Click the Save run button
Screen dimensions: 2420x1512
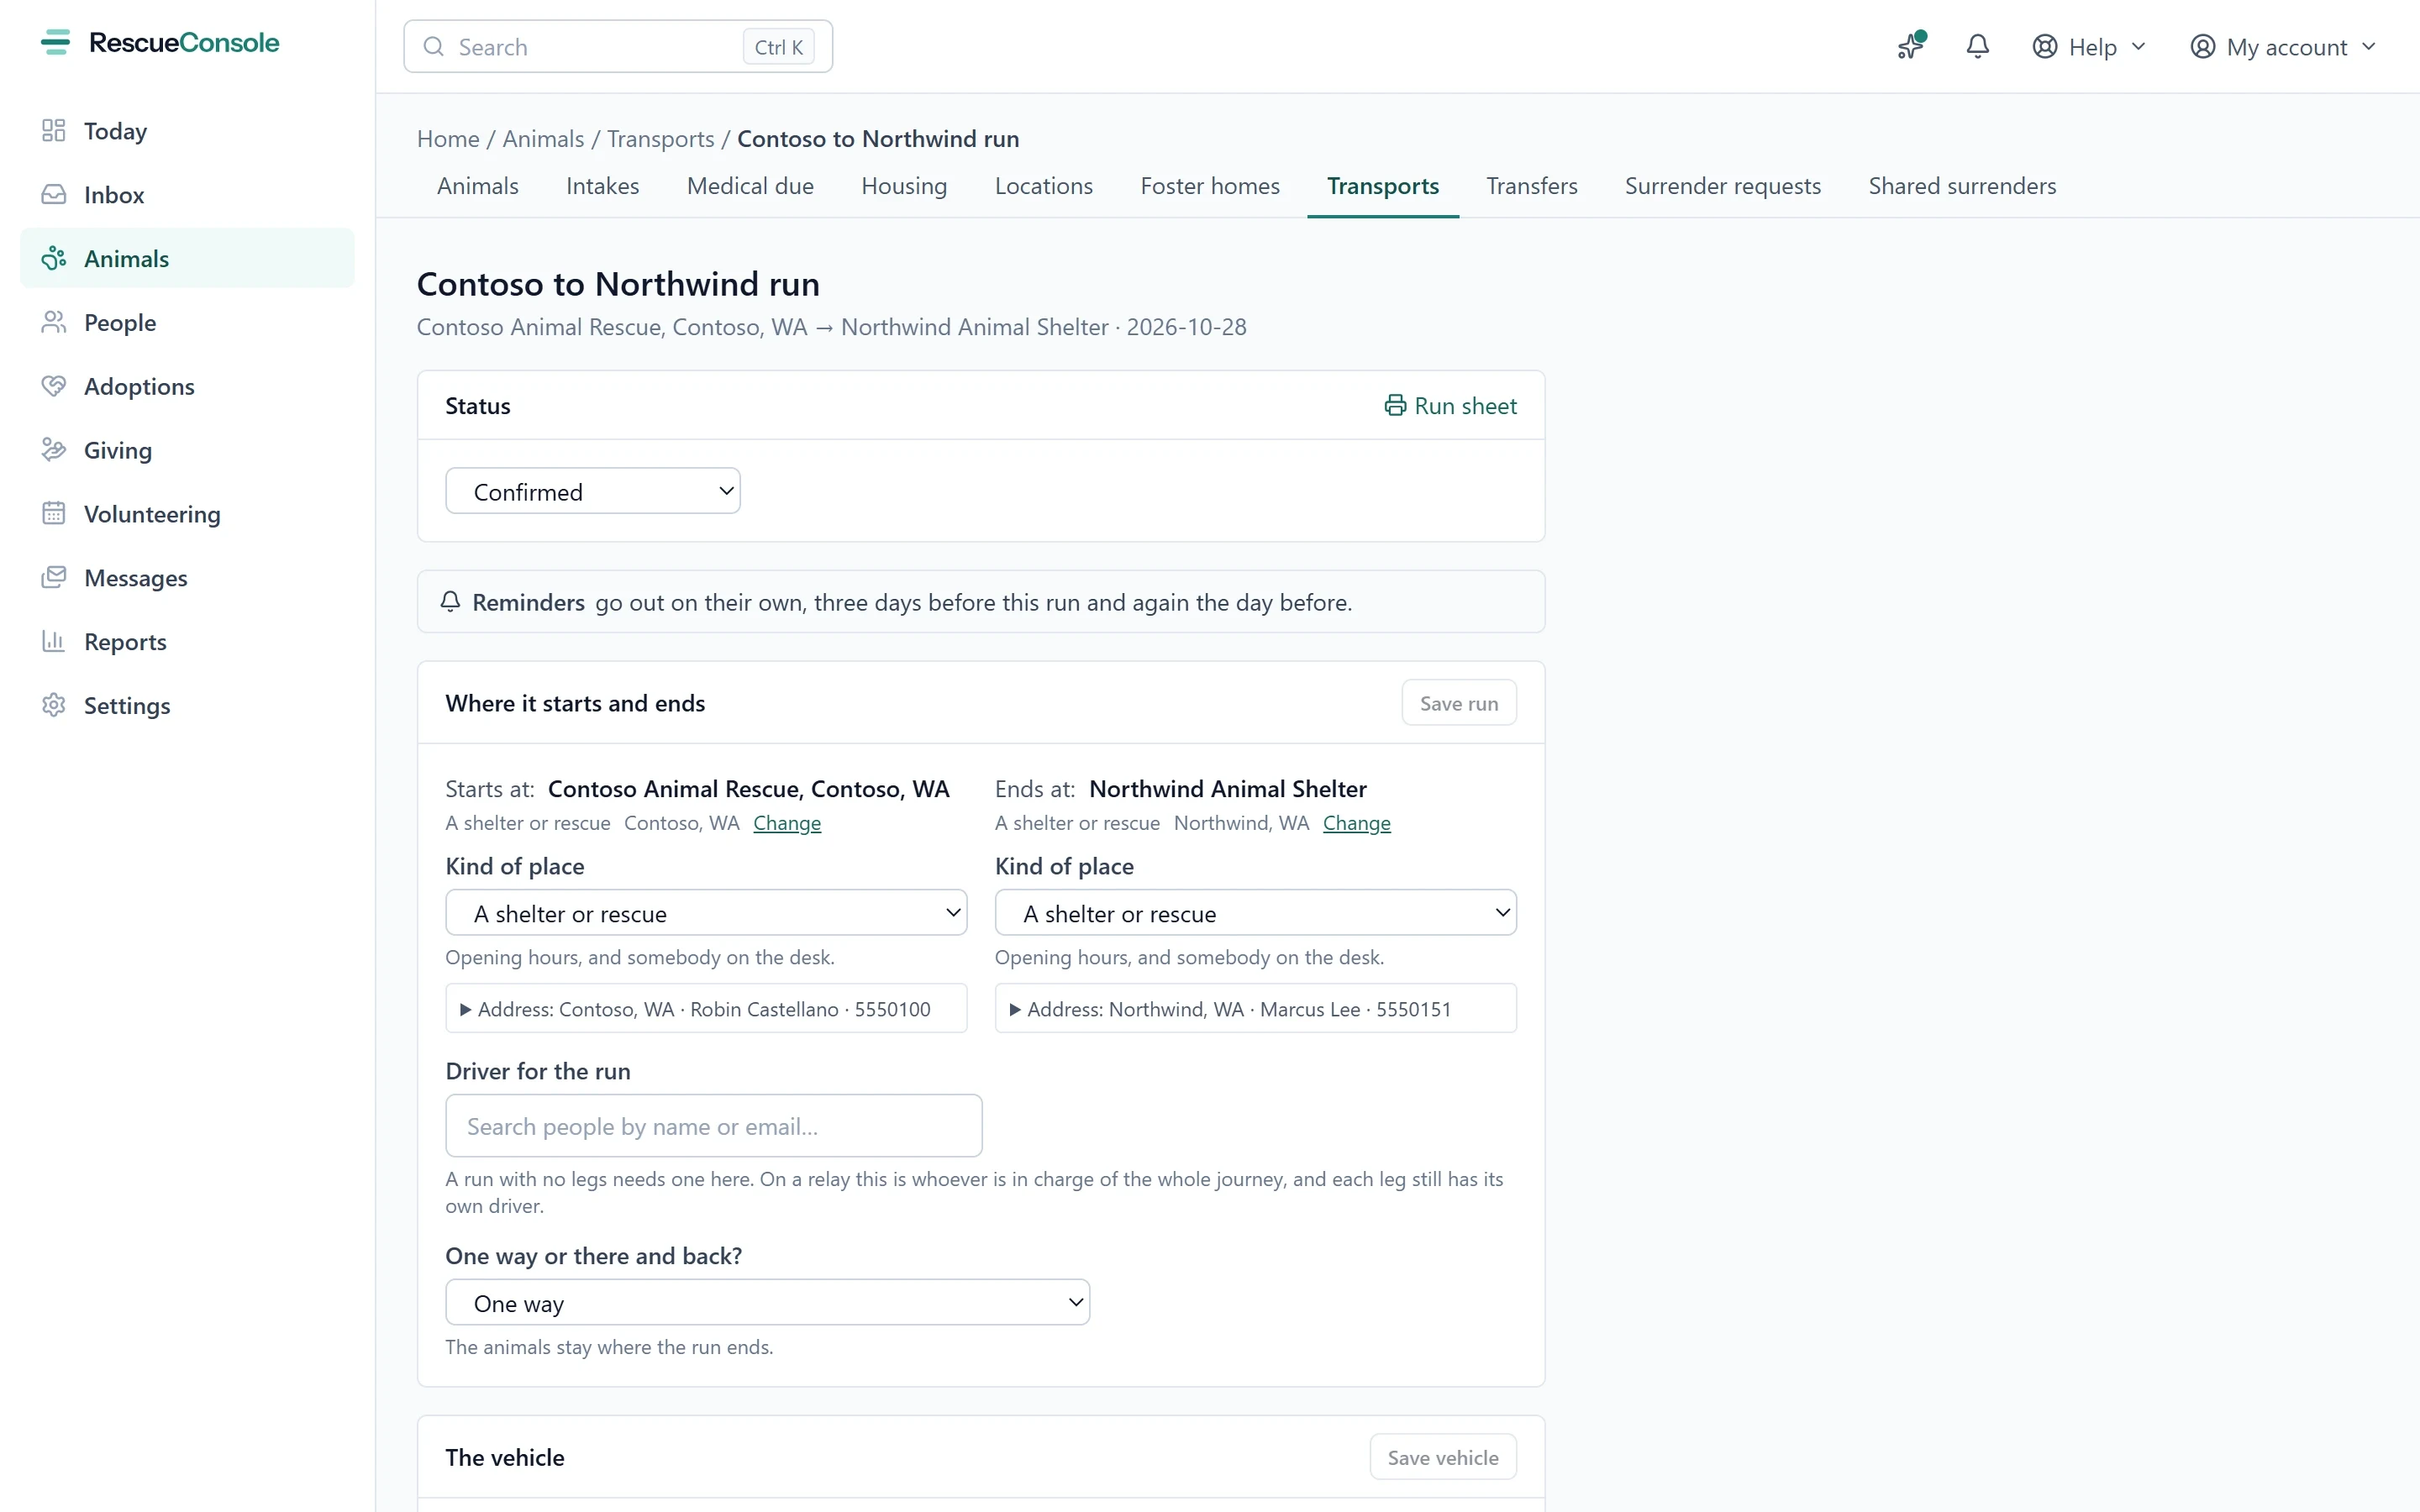point(1459,703)
